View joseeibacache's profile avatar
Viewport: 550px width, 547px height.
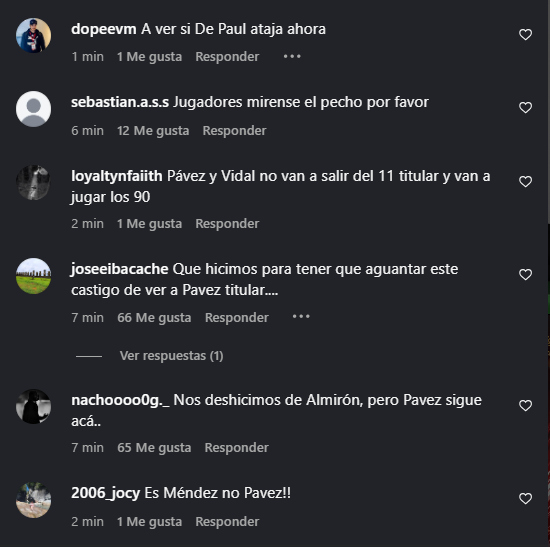(x=33, y=276)
